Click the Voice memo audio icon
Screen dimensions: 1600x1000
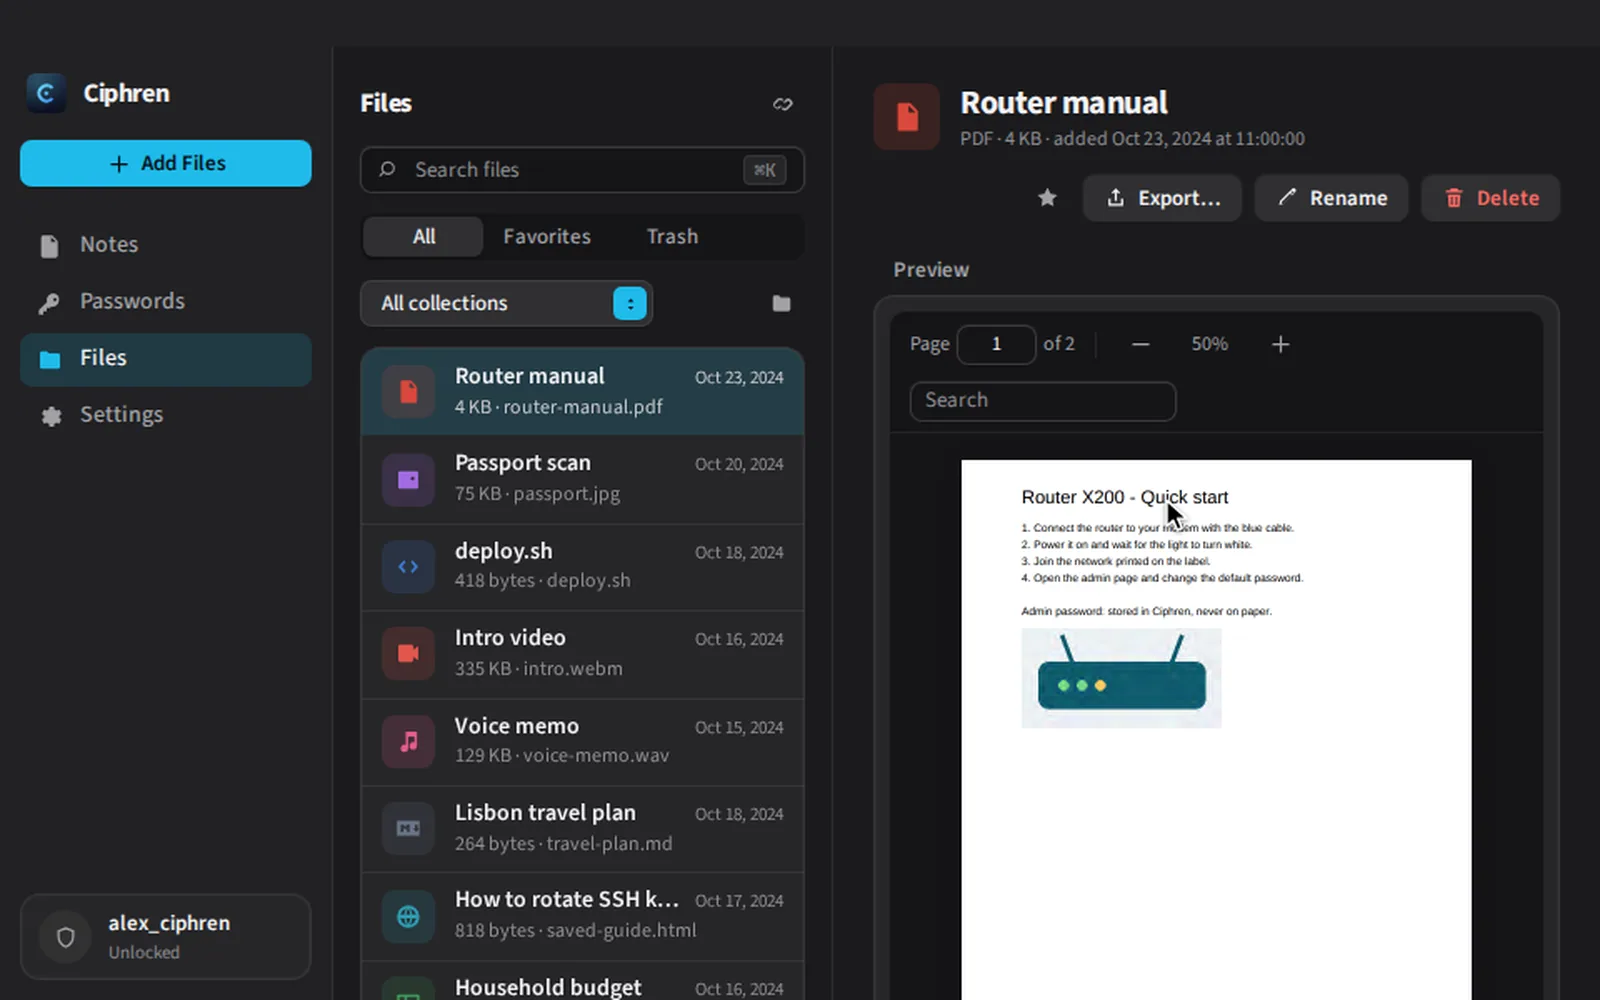point(408,742)
